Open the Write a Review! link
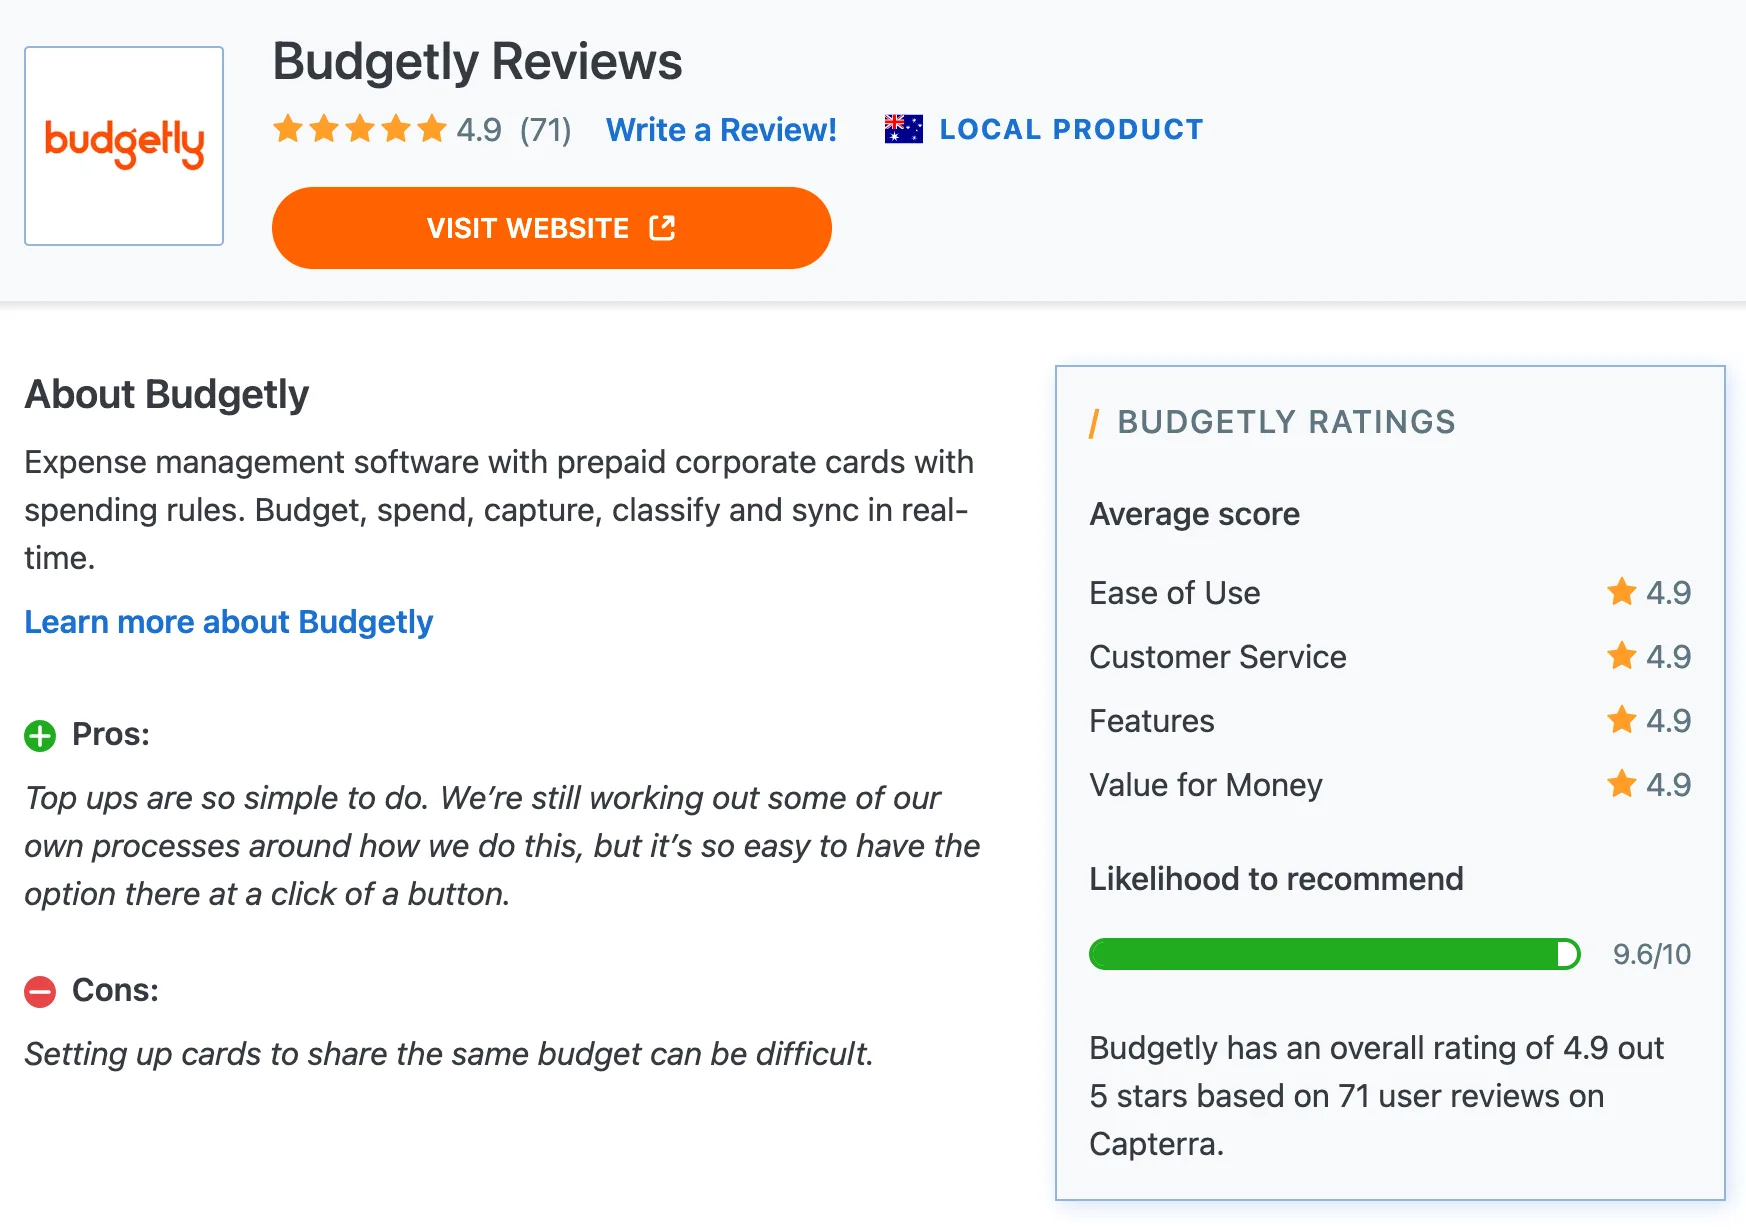The image size is (1746, 1230). point(721,130)
